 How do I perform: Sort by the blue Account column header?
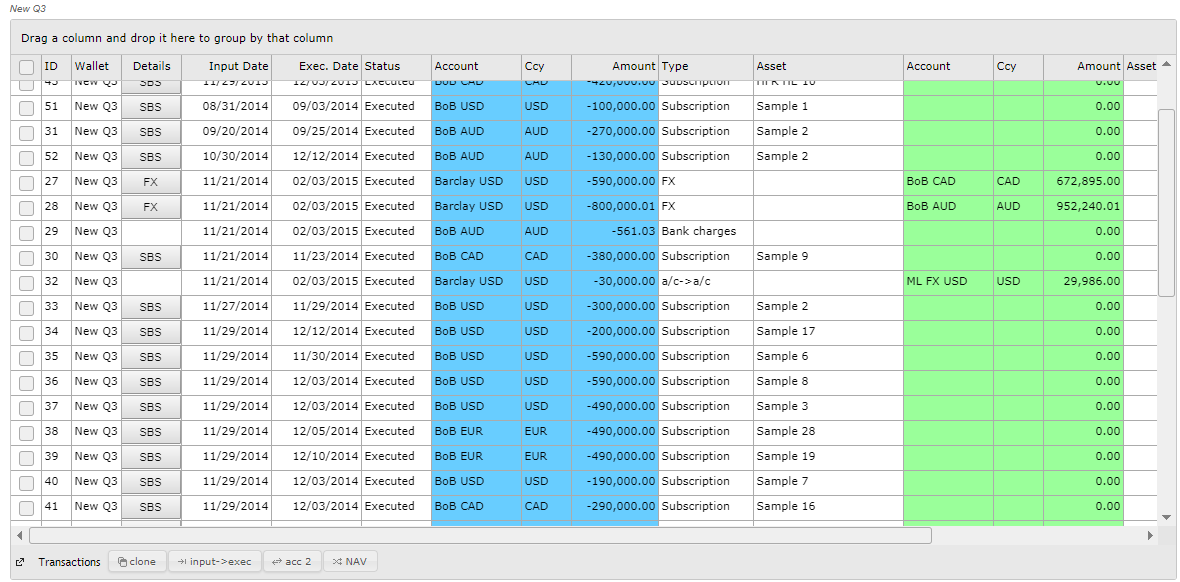[x=476, y=66]
